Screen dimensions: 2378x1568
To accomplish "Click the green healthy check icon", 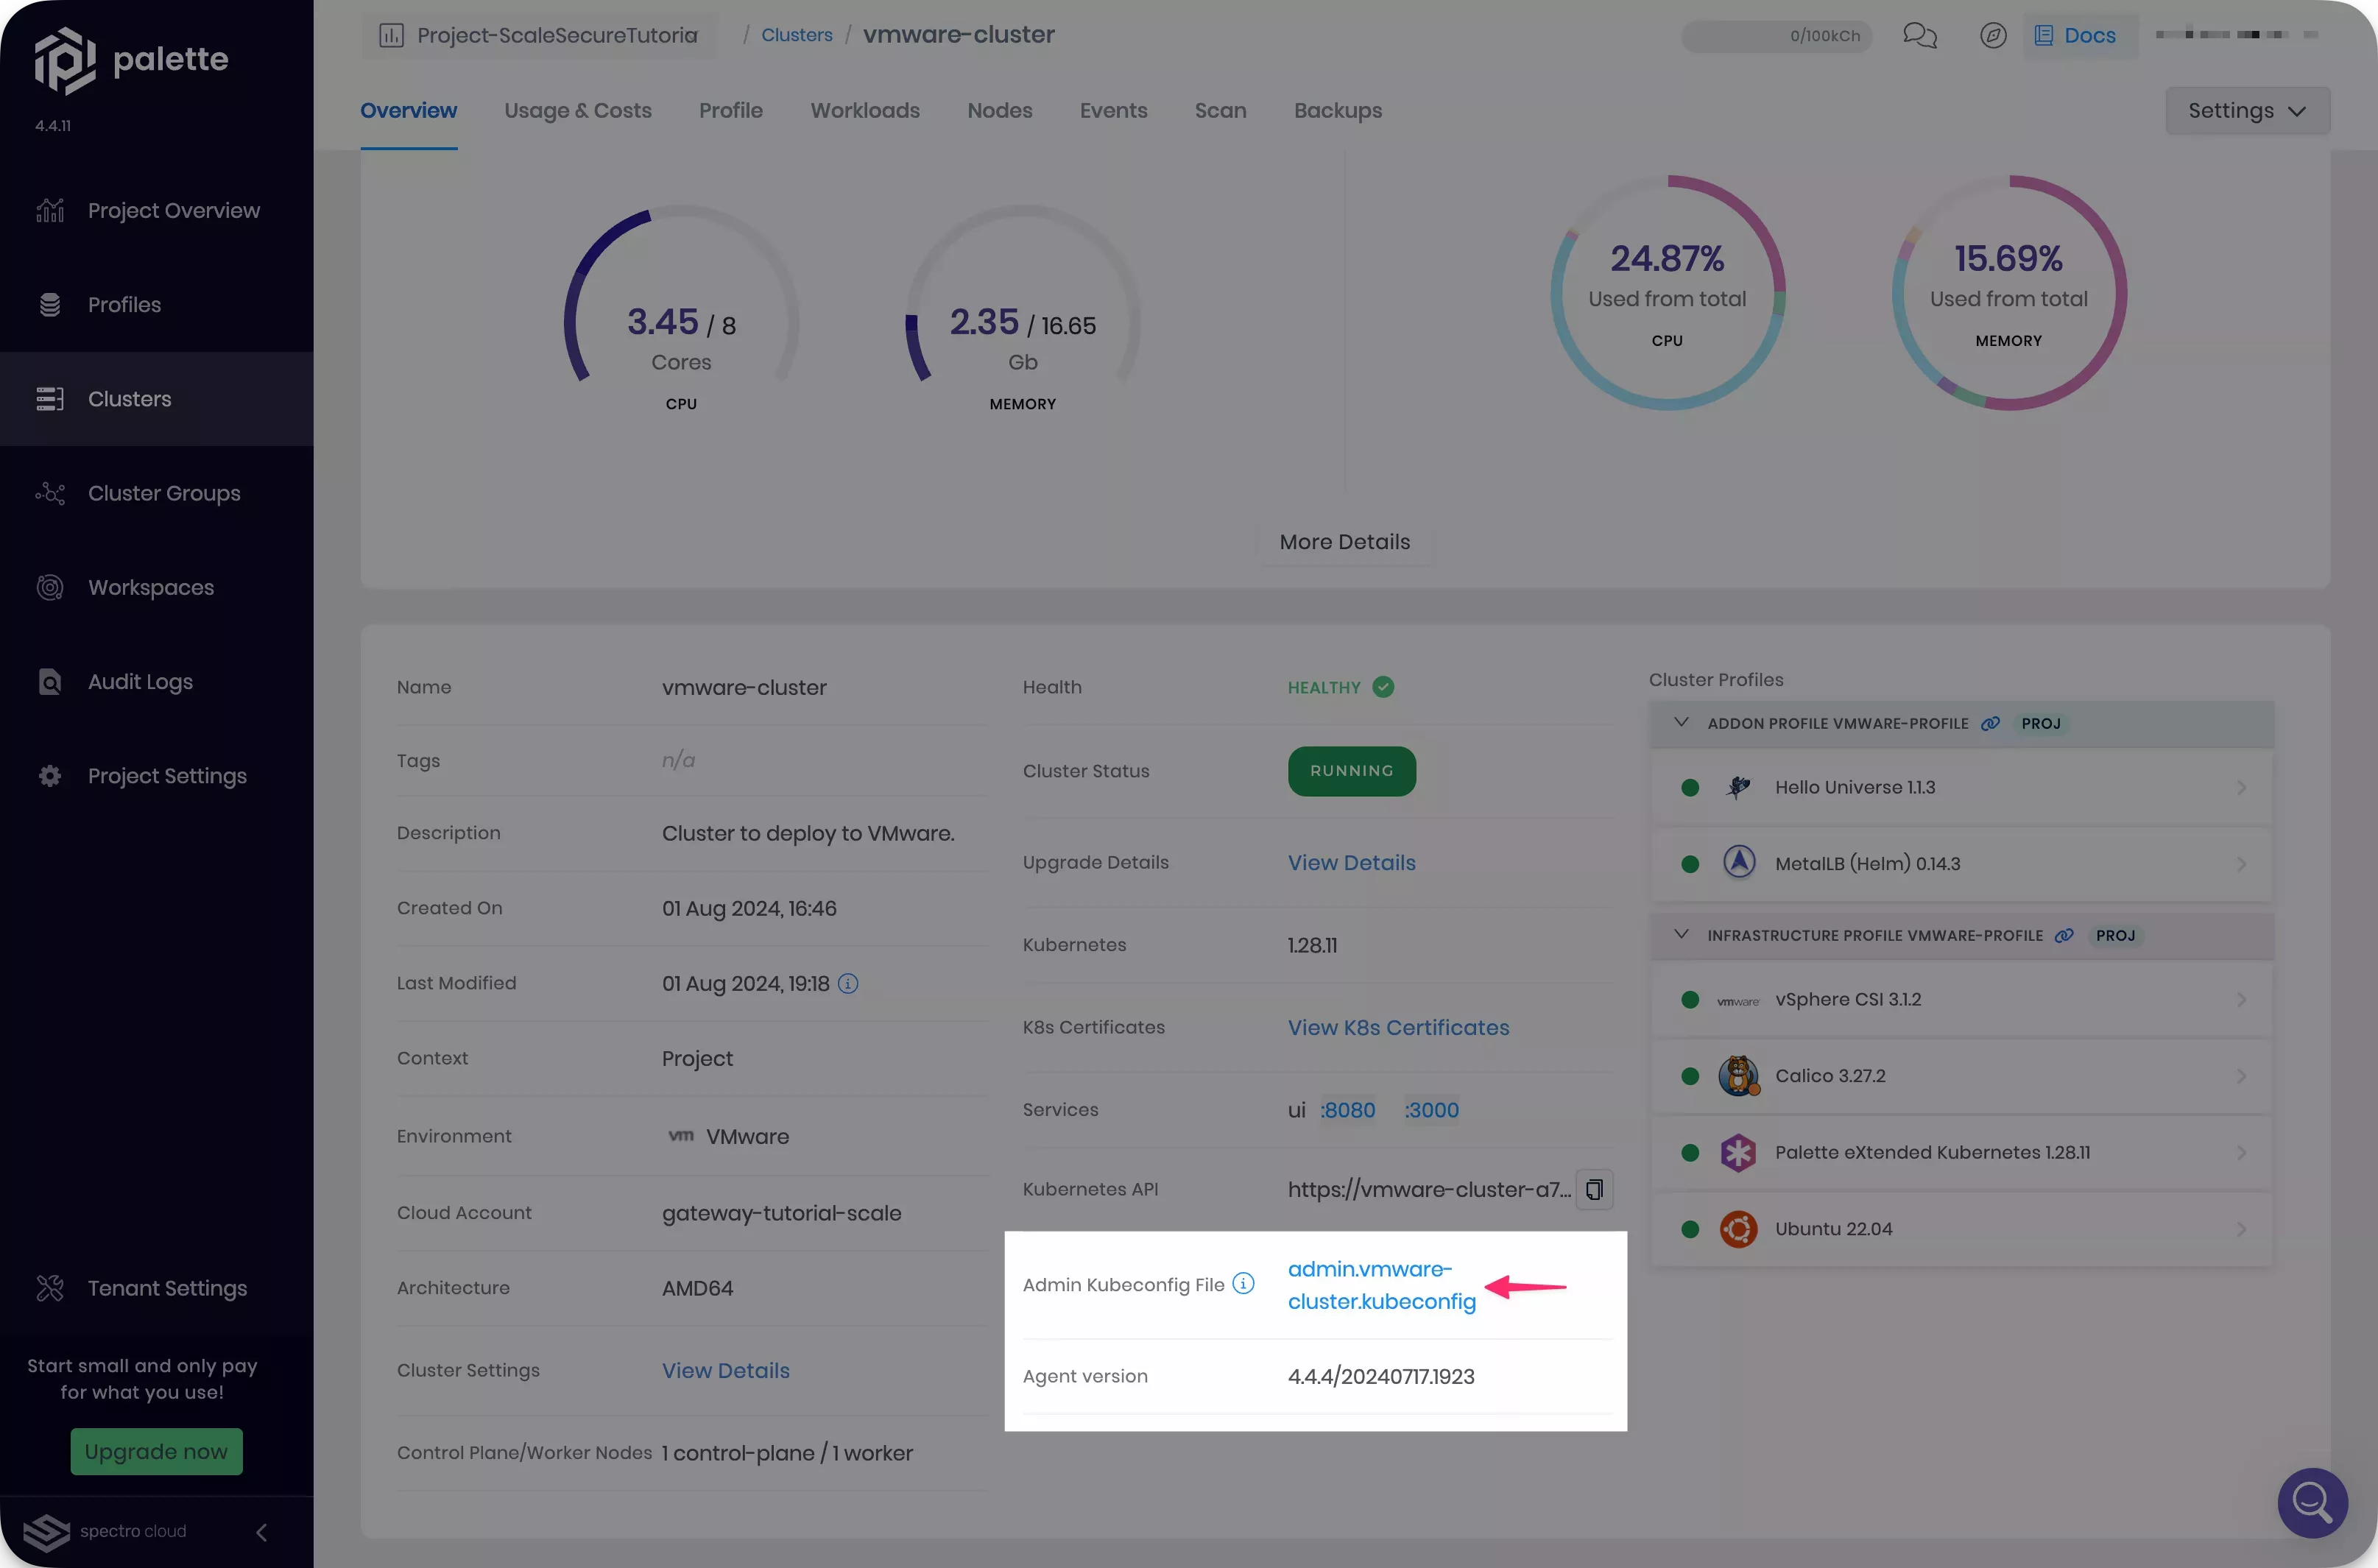I will click(1383, 687).
